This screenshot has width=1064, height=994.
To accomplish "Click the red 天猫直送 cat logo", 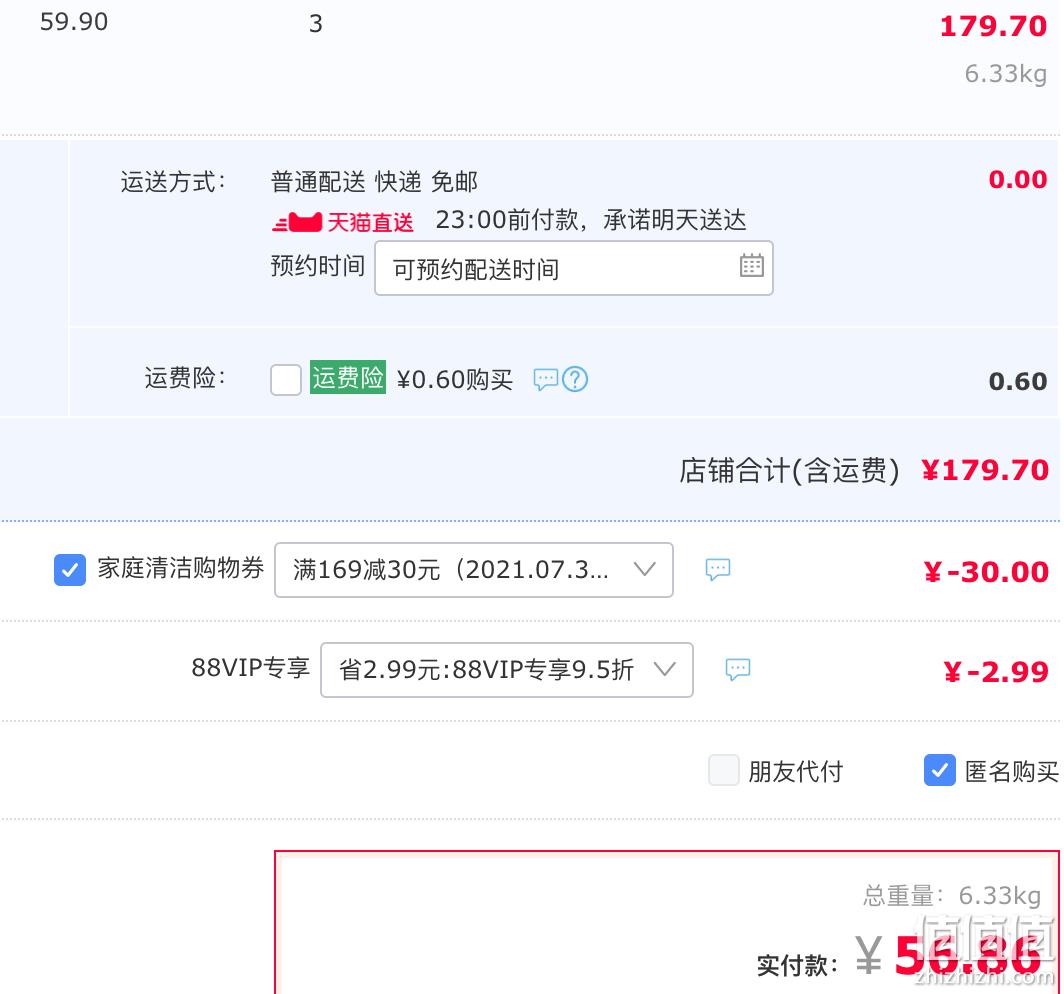I will 297,222.
